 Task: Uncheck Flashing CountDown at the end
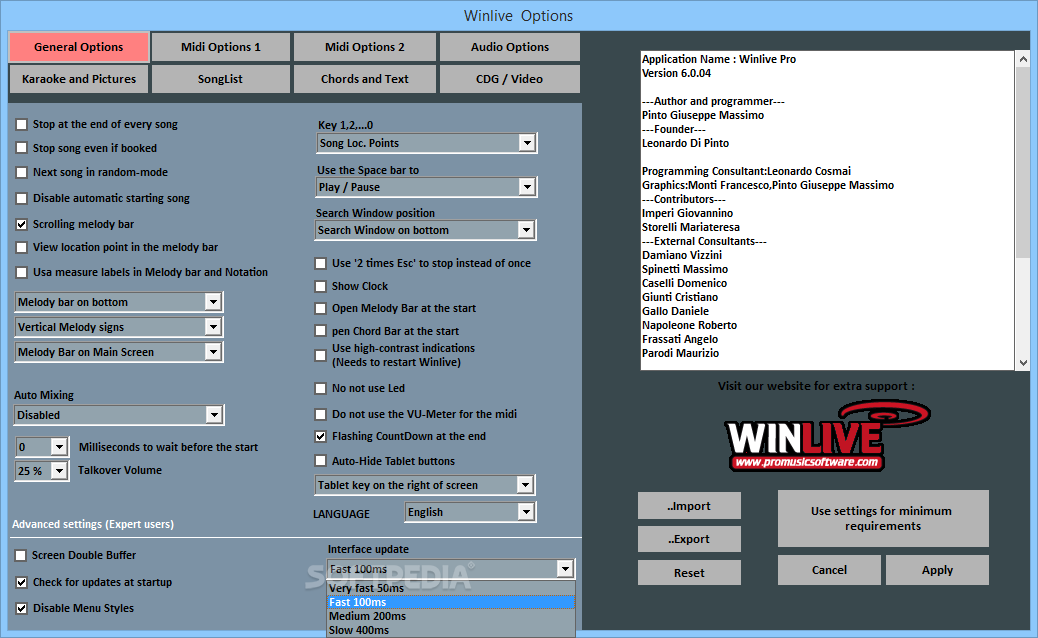click(320, 437)
